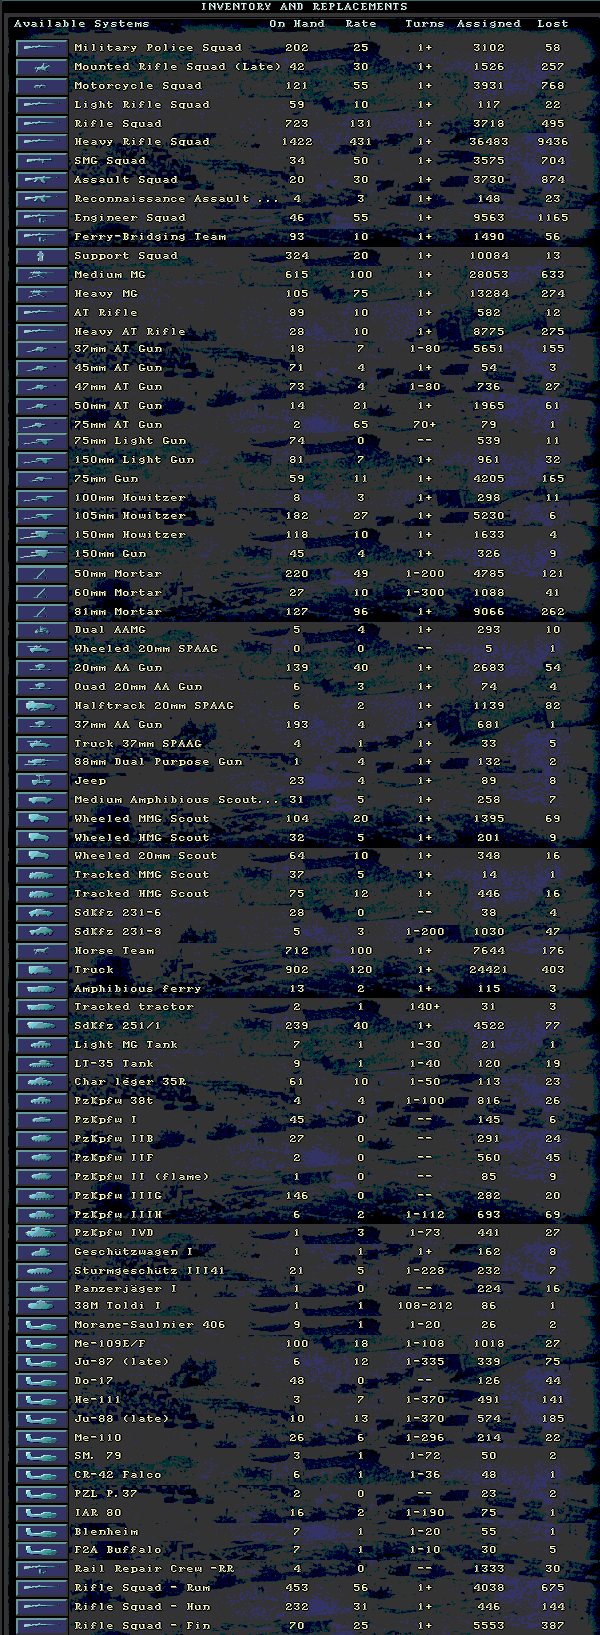Click the Turns column header
The width and height of the screenshot is (600, 1635).
pos(425,24)
